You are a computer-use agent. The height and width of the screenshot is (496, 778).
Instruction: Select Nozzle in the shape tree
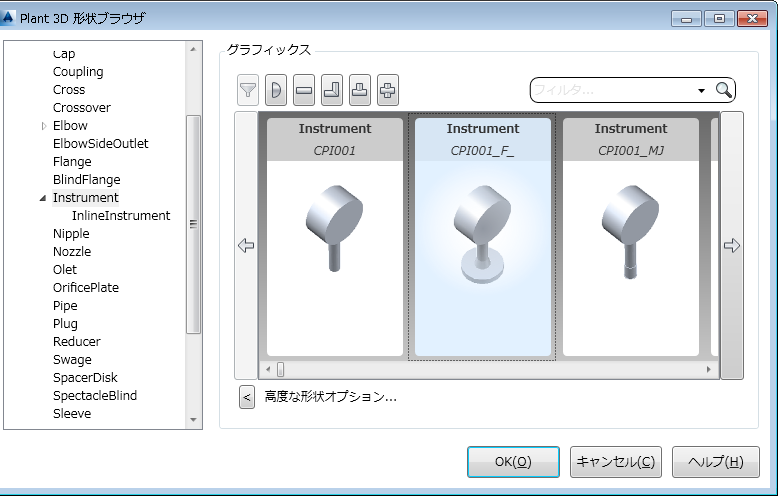click(x=72, y=251)
